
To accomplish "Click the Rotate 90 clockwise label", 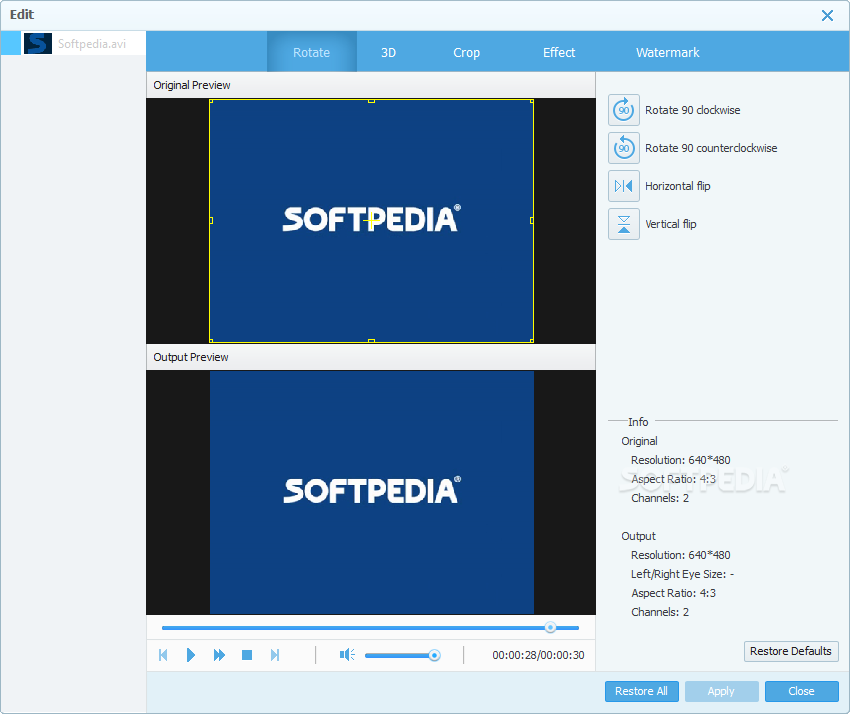I will [x=692, y=110].
